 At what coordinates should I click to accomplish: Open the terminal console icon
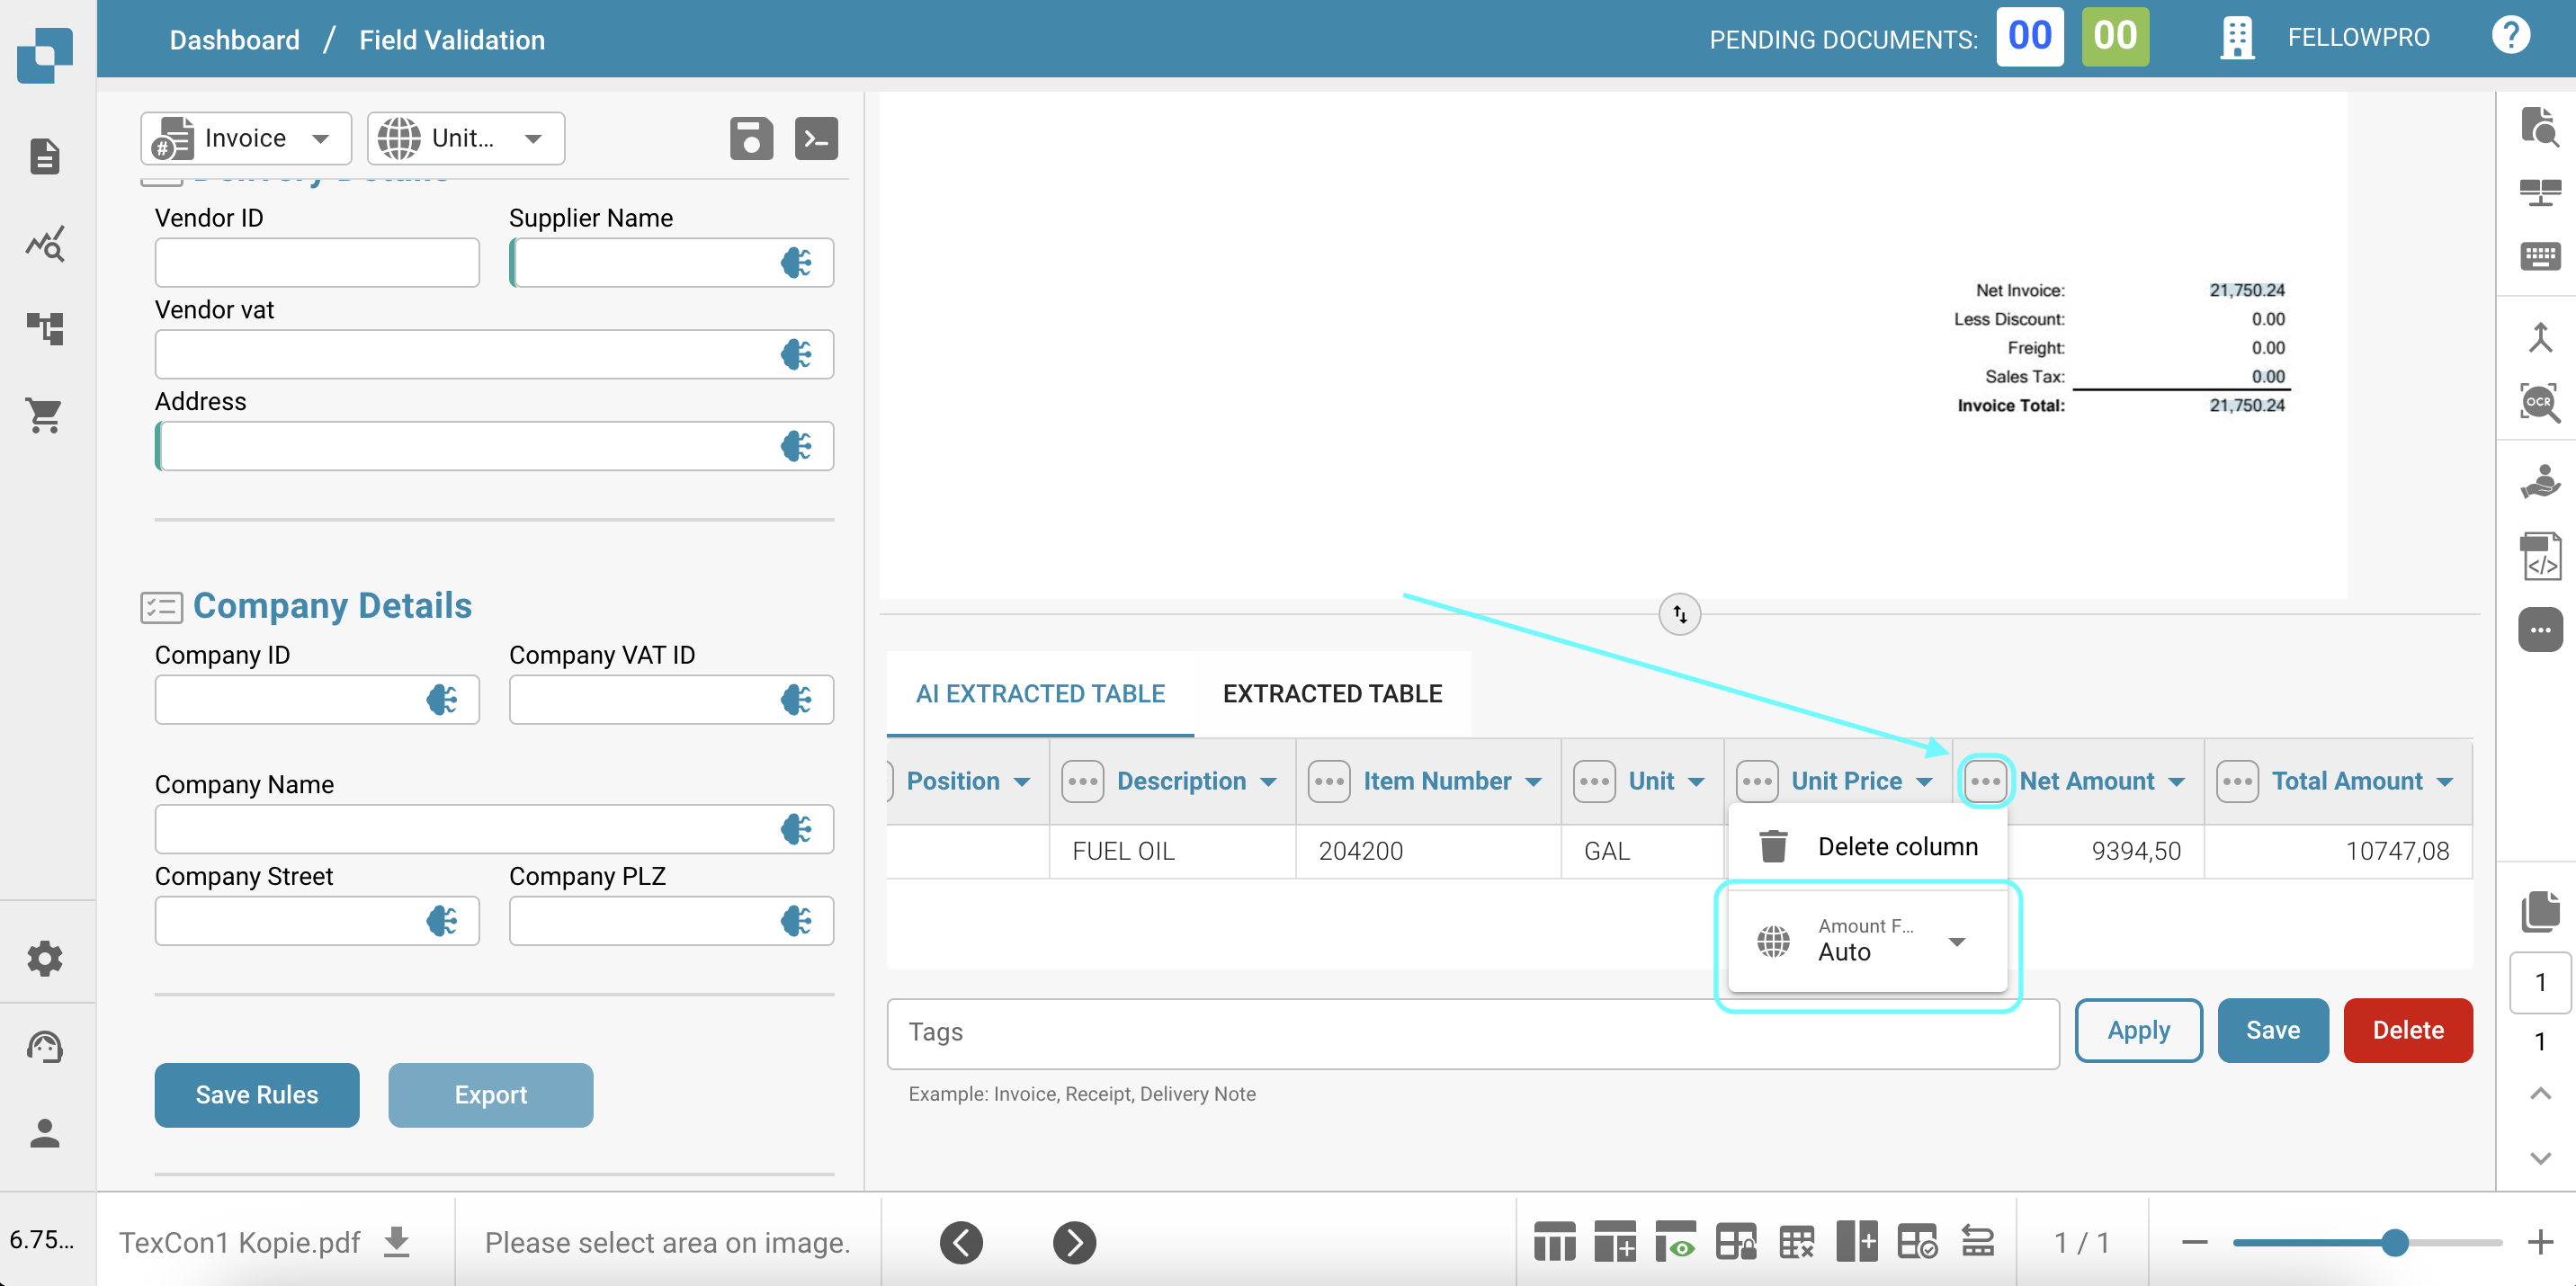(816, 138)
